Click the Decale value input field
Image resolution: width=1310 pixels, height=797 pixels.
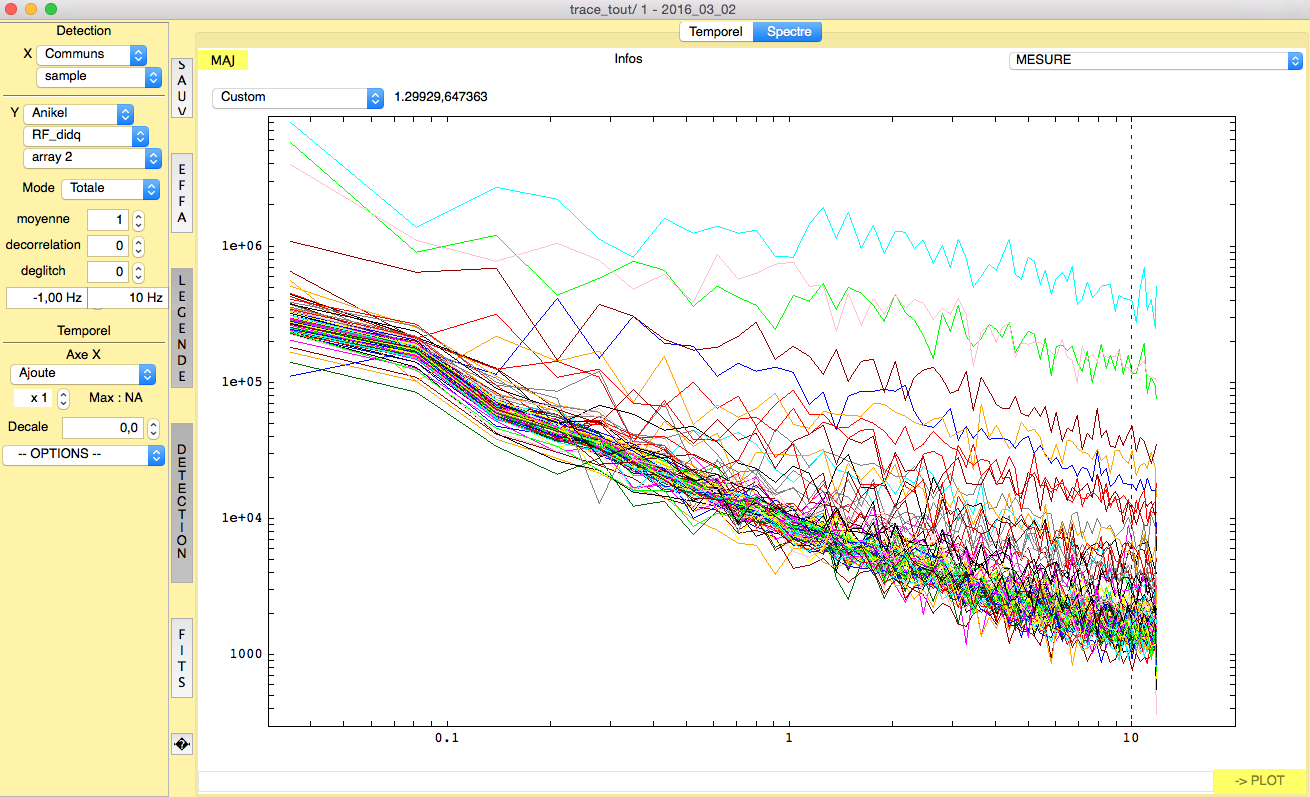tap(103, 428)
